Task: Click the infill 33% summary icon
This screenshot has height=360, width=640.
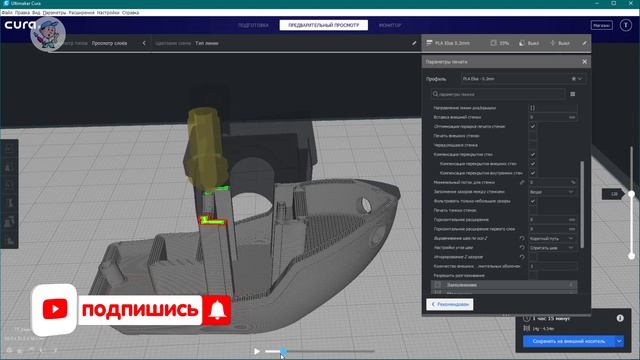Action: pos(493,43)
